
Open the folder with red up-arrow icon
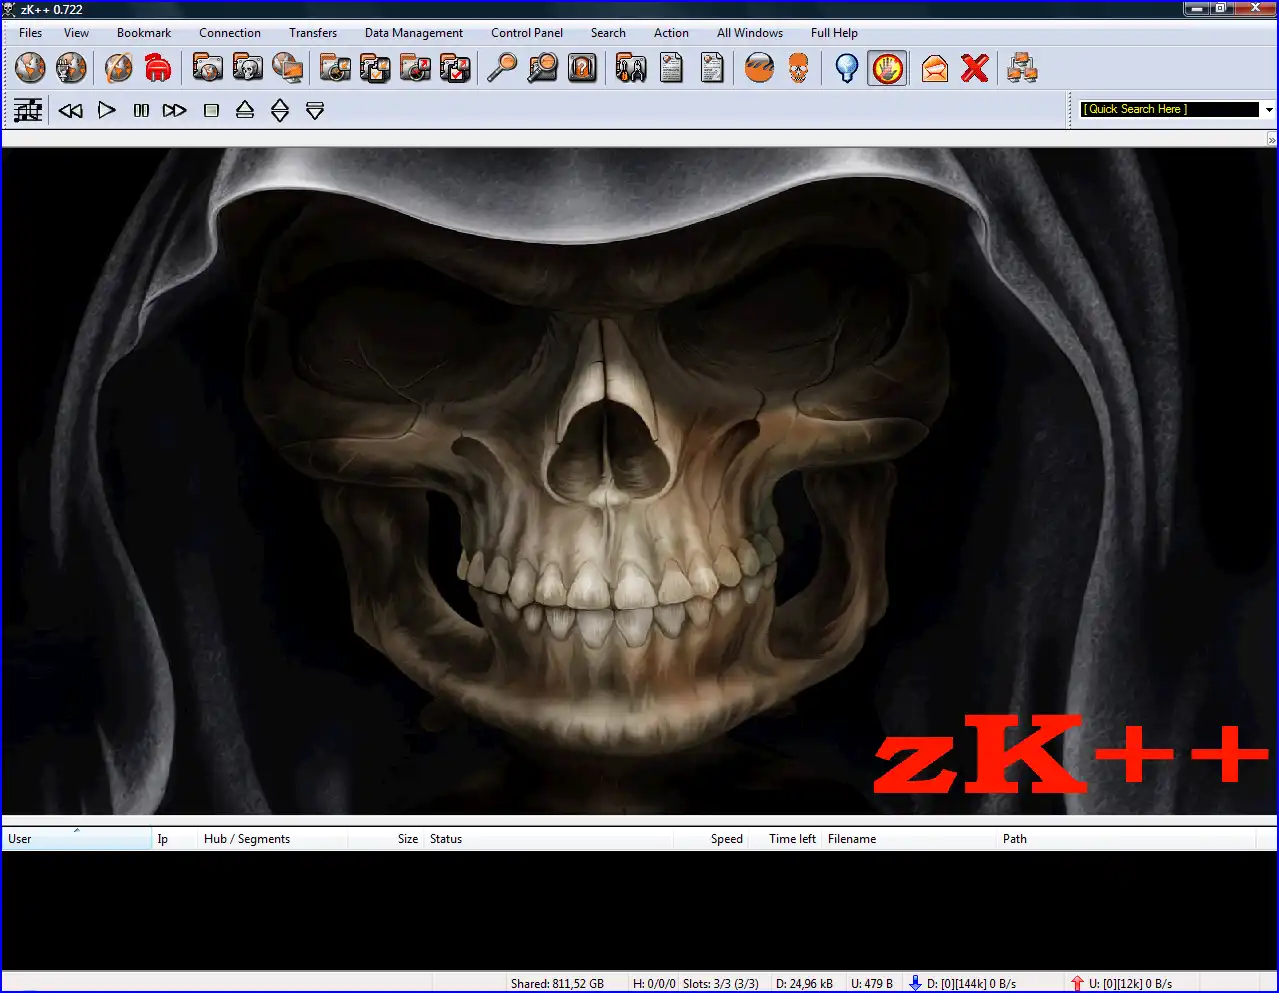pos(415,68)
